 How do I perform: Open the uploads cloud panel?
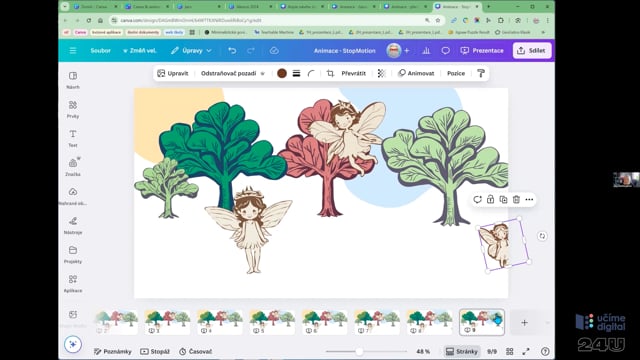(x=73, y=196)
